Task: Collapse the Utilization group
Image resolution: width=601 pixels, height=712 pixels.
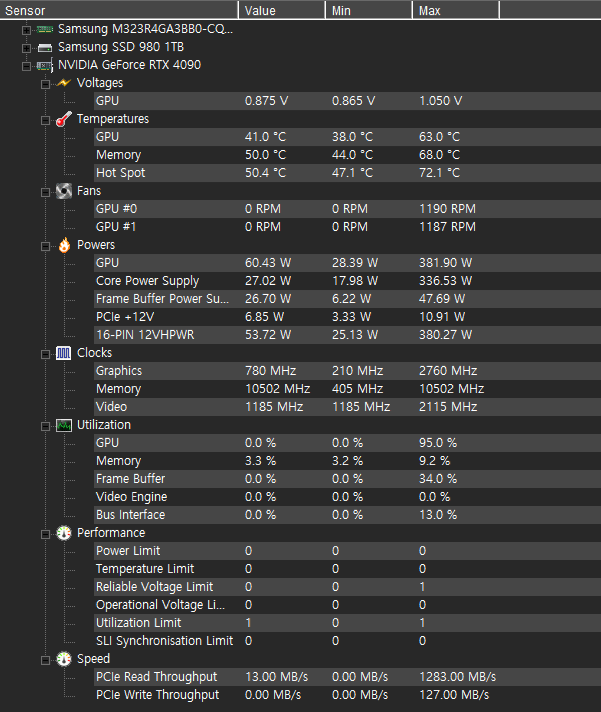Action: click(45, 426)
